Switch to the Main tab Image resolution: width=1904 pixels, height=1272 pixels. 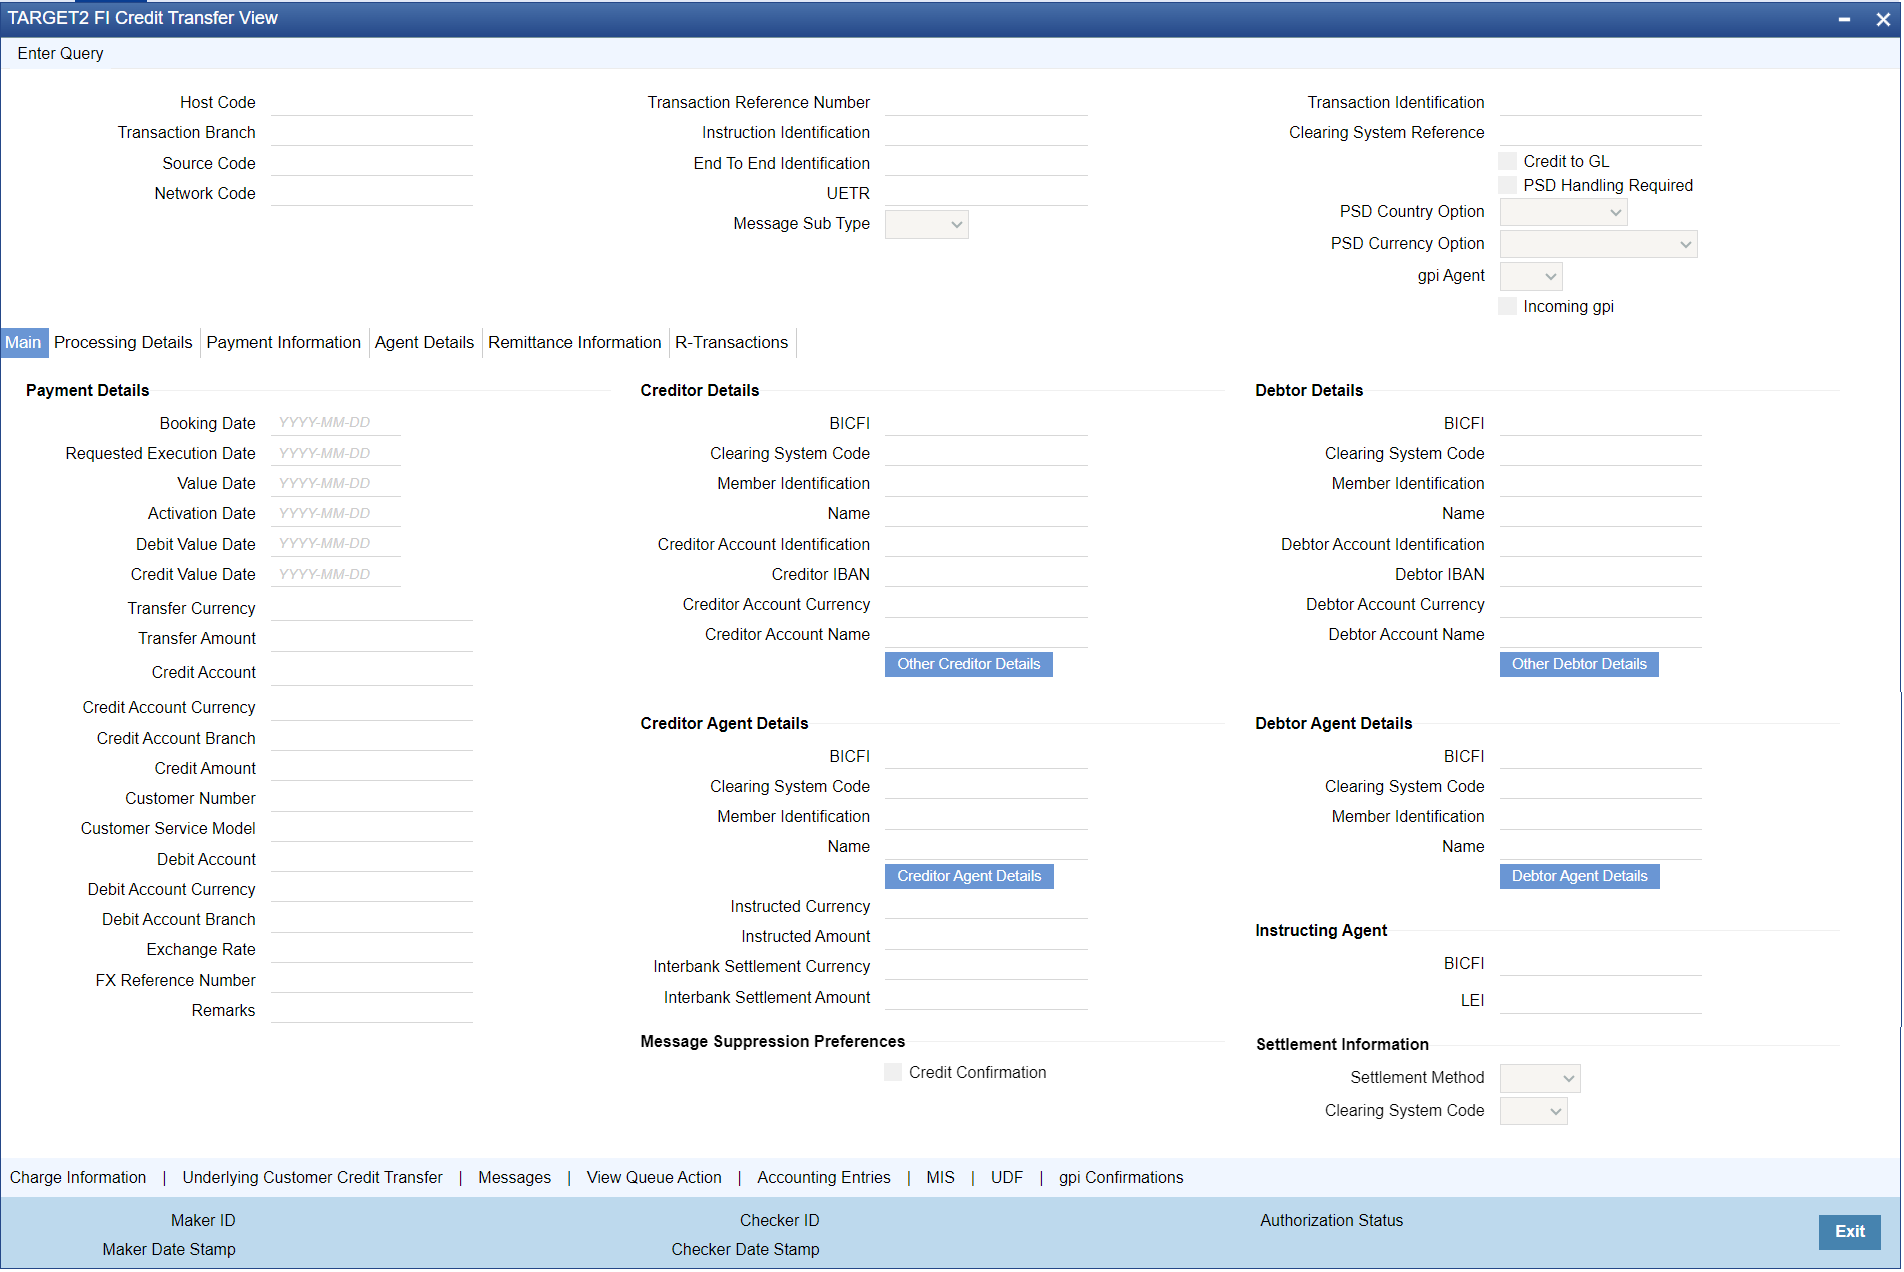coord(23,343)
